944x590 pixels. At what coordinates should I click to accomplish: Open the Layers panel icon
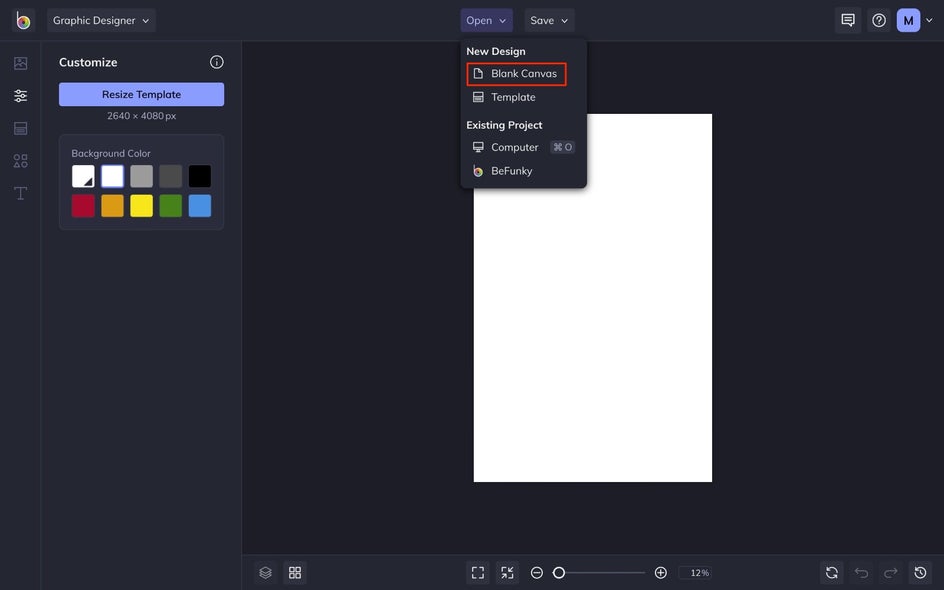266,573
